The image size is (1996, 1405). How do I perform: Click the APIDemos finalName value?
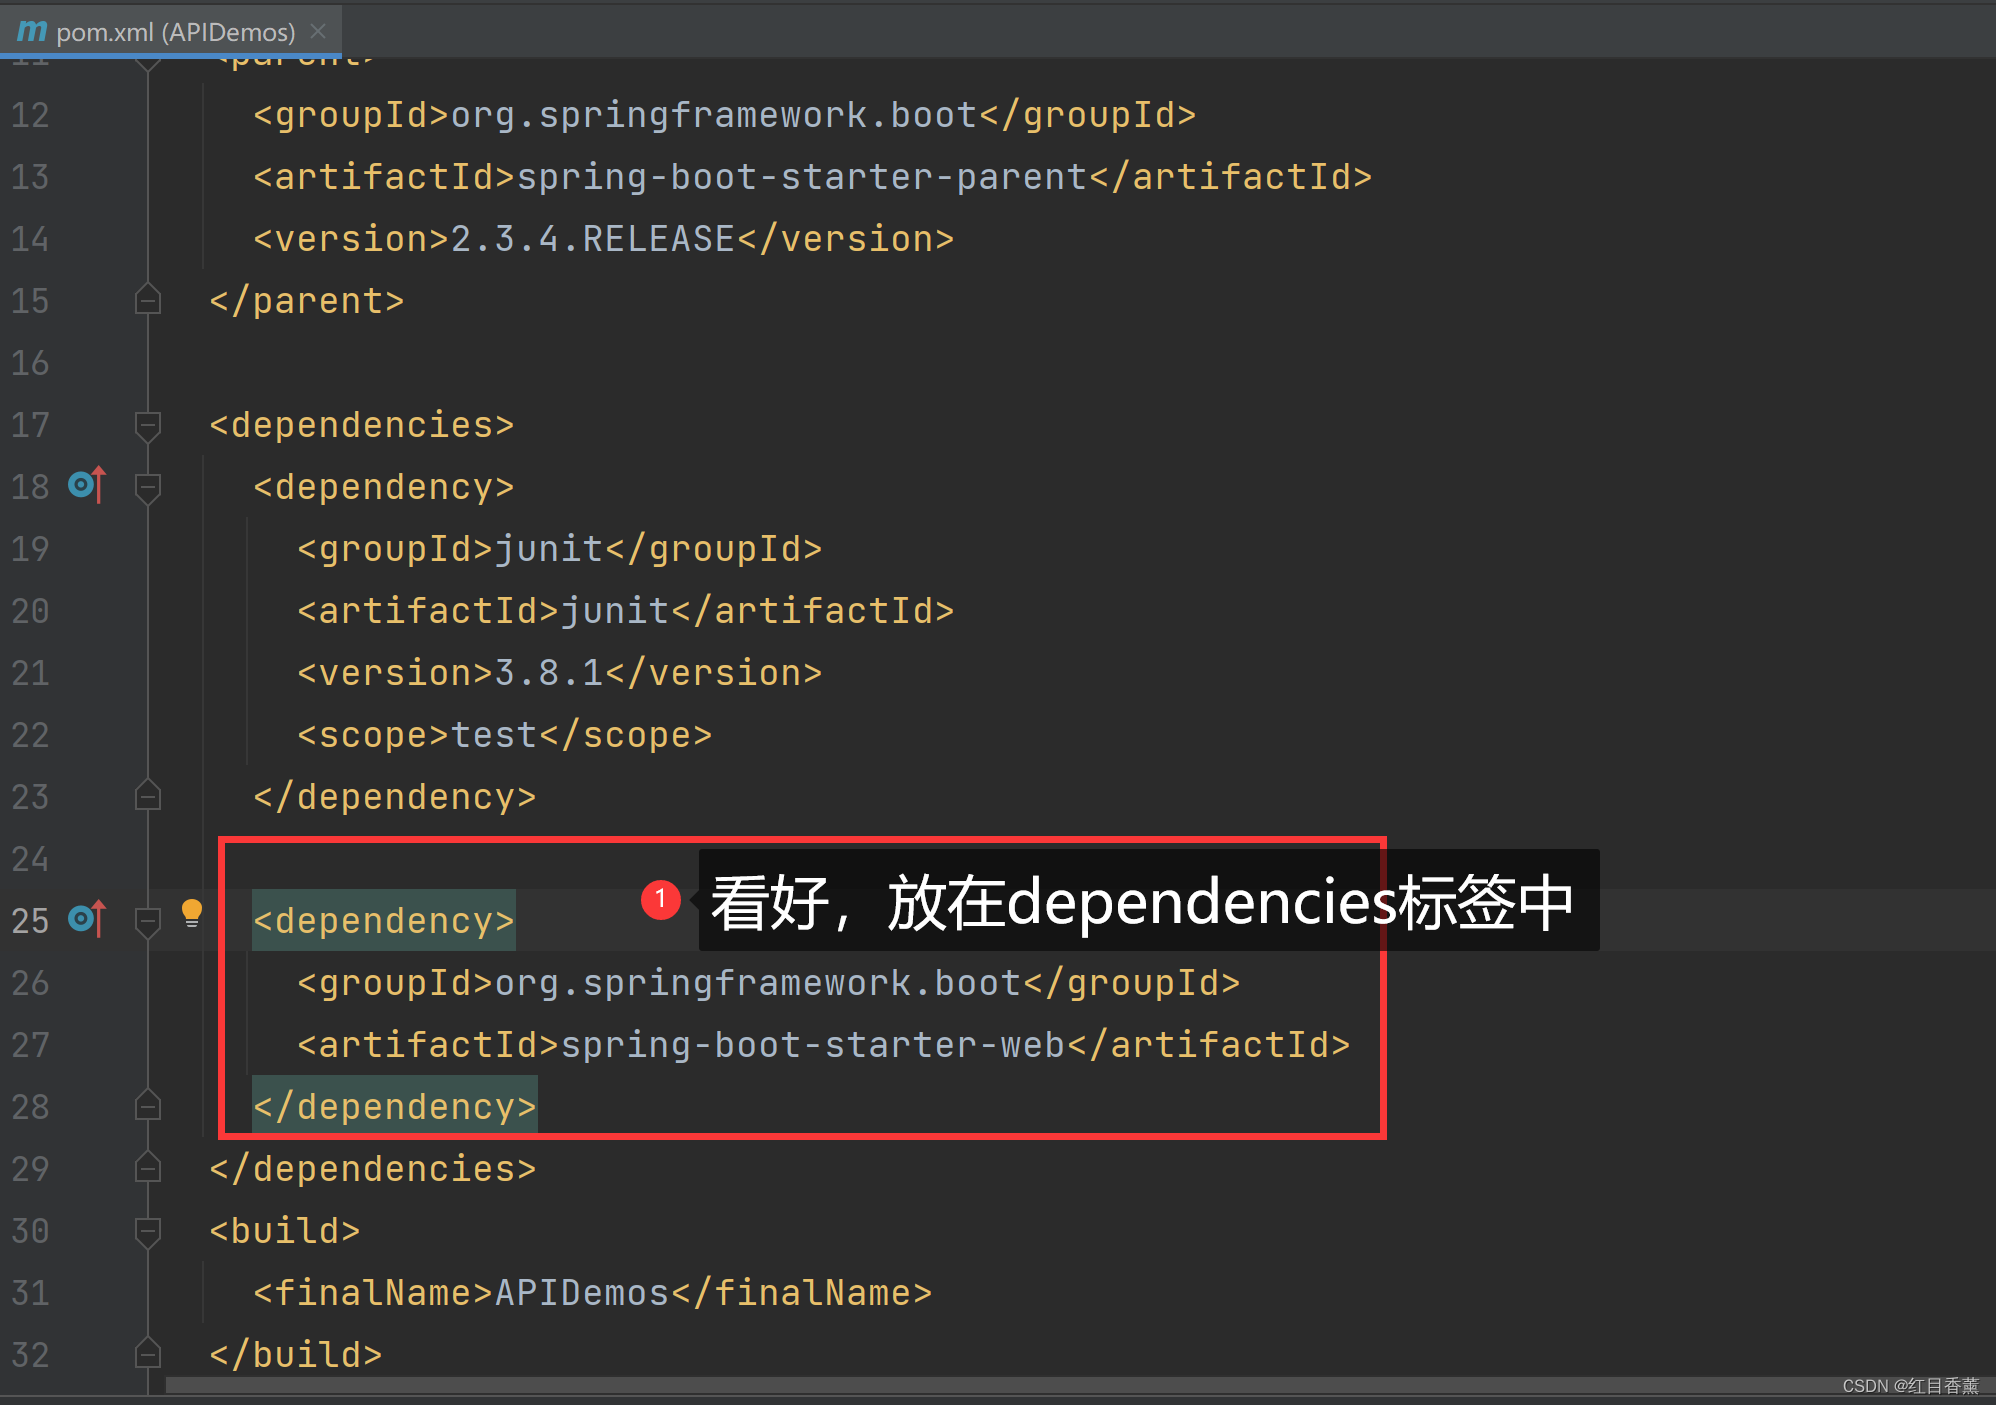point(581,1293)
